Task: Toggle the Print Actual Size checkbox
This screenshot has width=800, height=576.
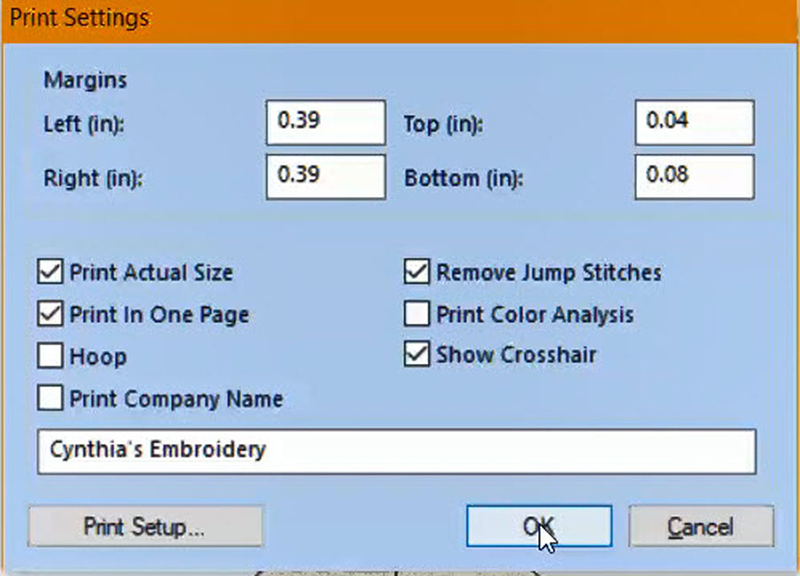Action: click(49, 272)
